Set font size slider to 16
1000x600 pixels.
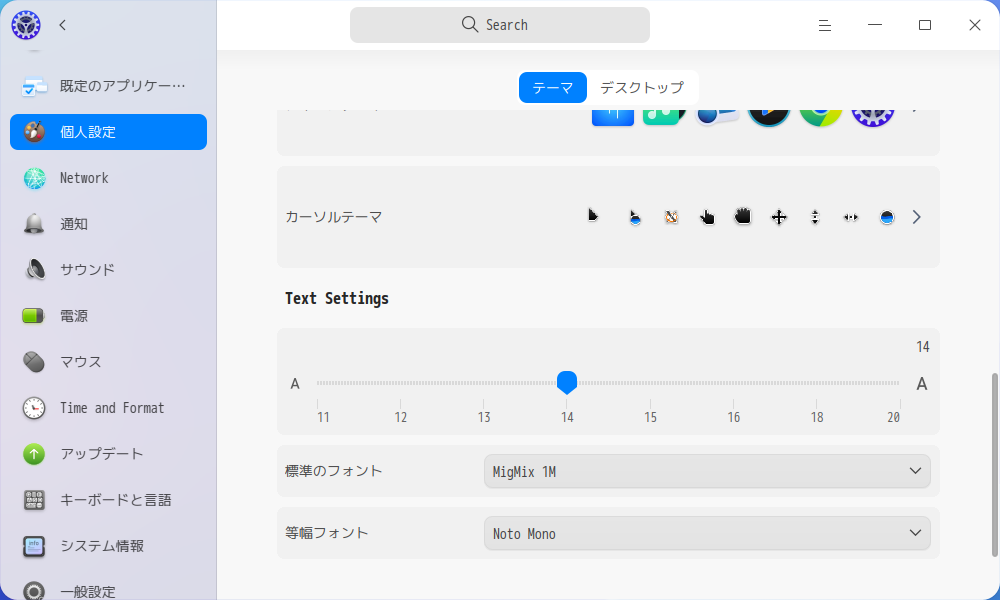734,382
